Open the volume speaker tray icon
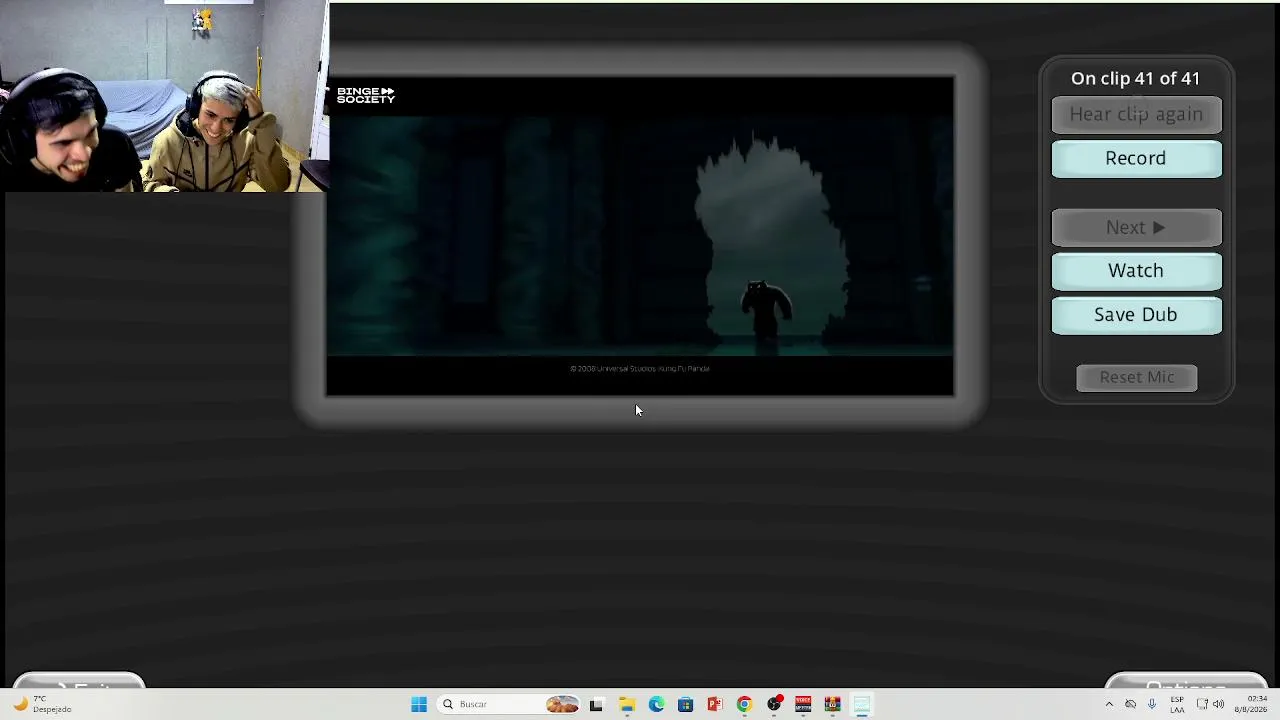Image resolution: width=1280 pixels, height=720 pixels. pyautogui.click(x=1218, y=705)
